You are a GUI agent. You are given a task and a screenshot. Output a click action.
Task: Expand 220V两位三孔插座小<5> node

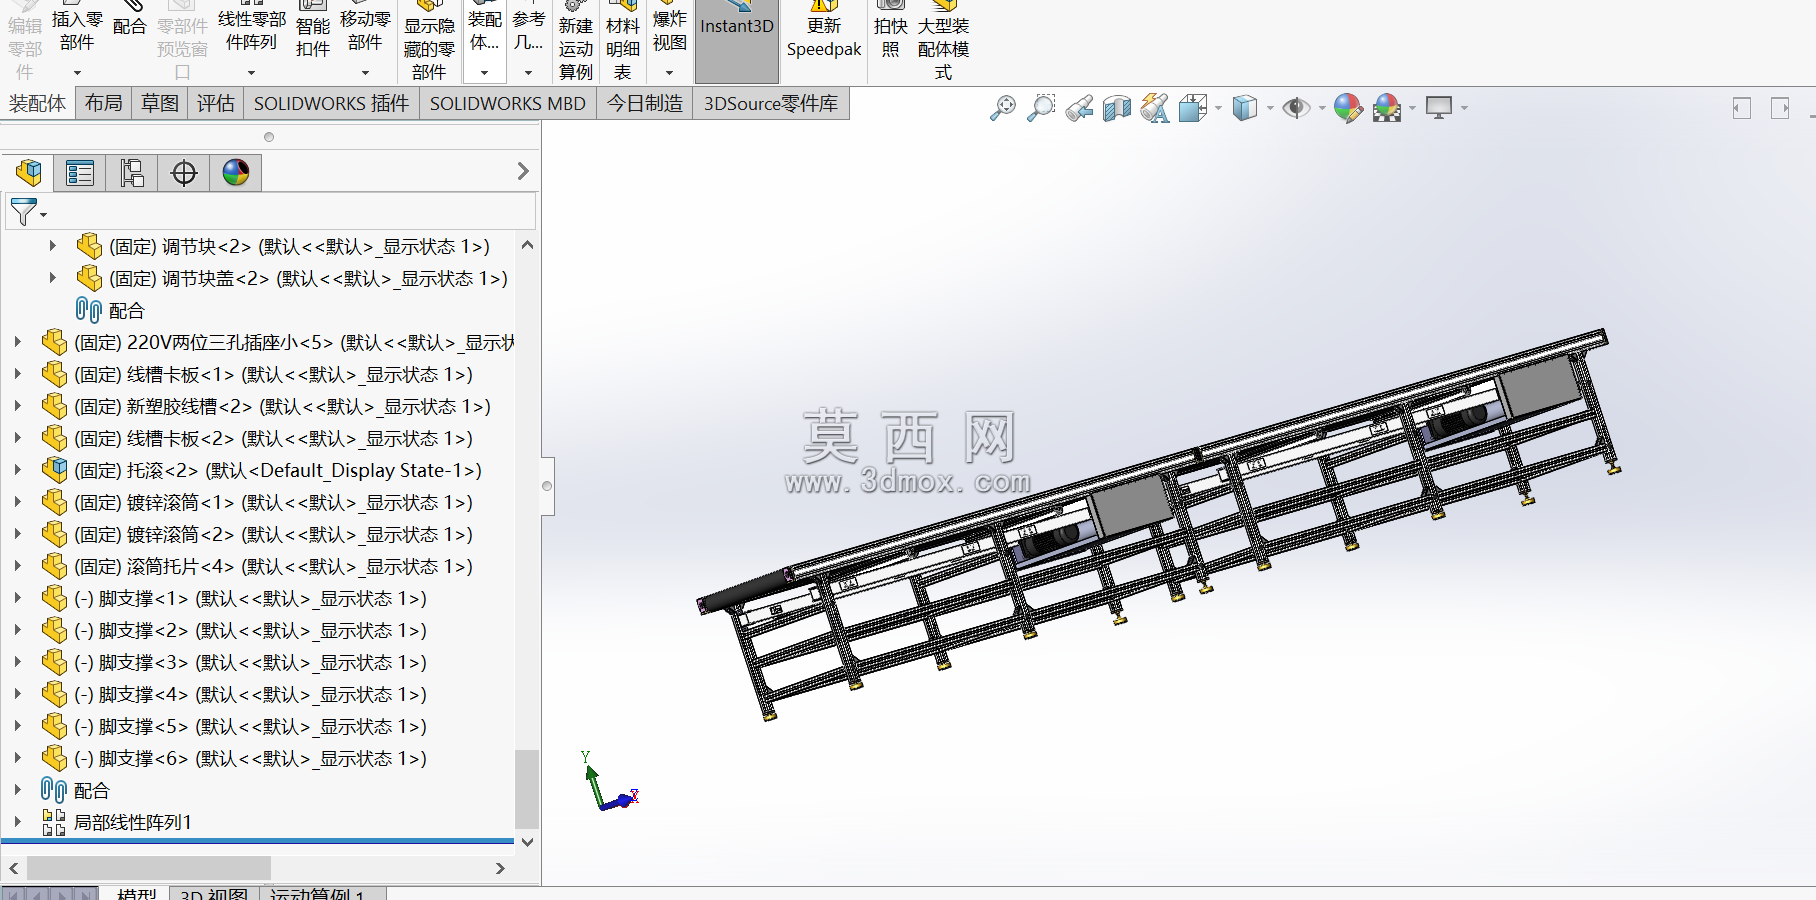coord(18,342)
